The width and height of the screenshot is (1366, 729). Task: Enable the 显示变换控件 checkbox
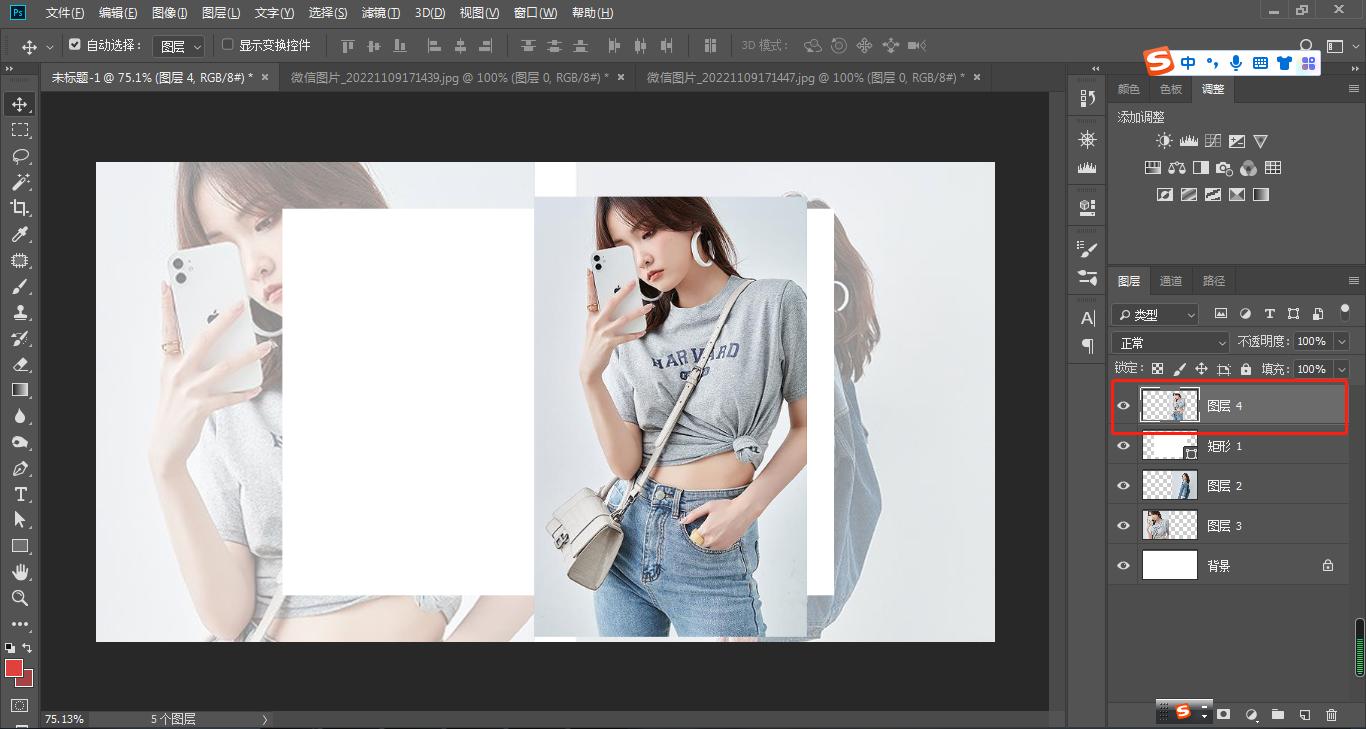coord(227,45)
